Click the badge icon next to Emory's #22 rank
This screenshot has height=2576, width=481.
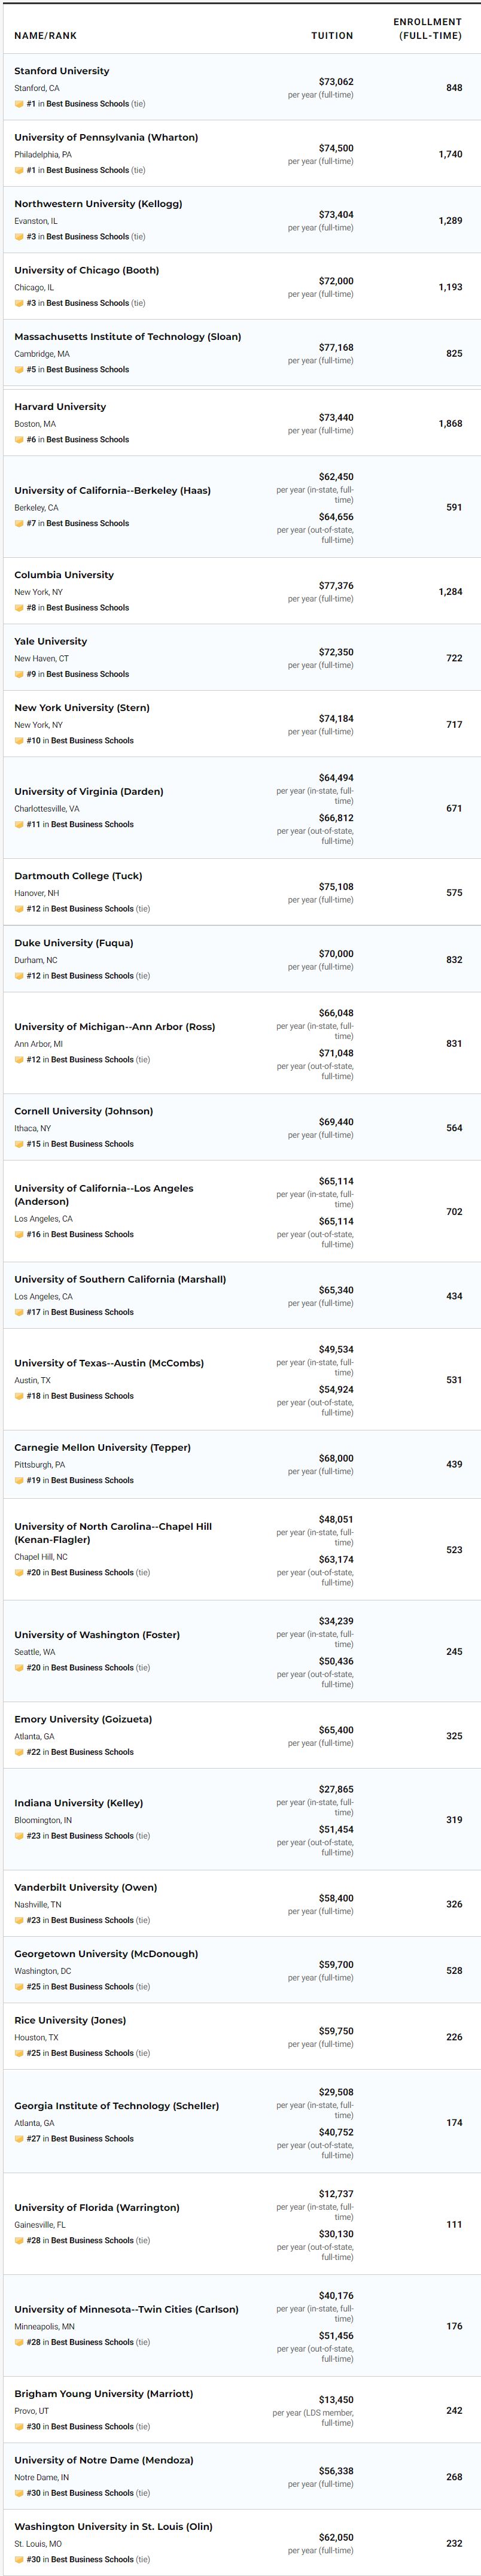point(19,1752)
